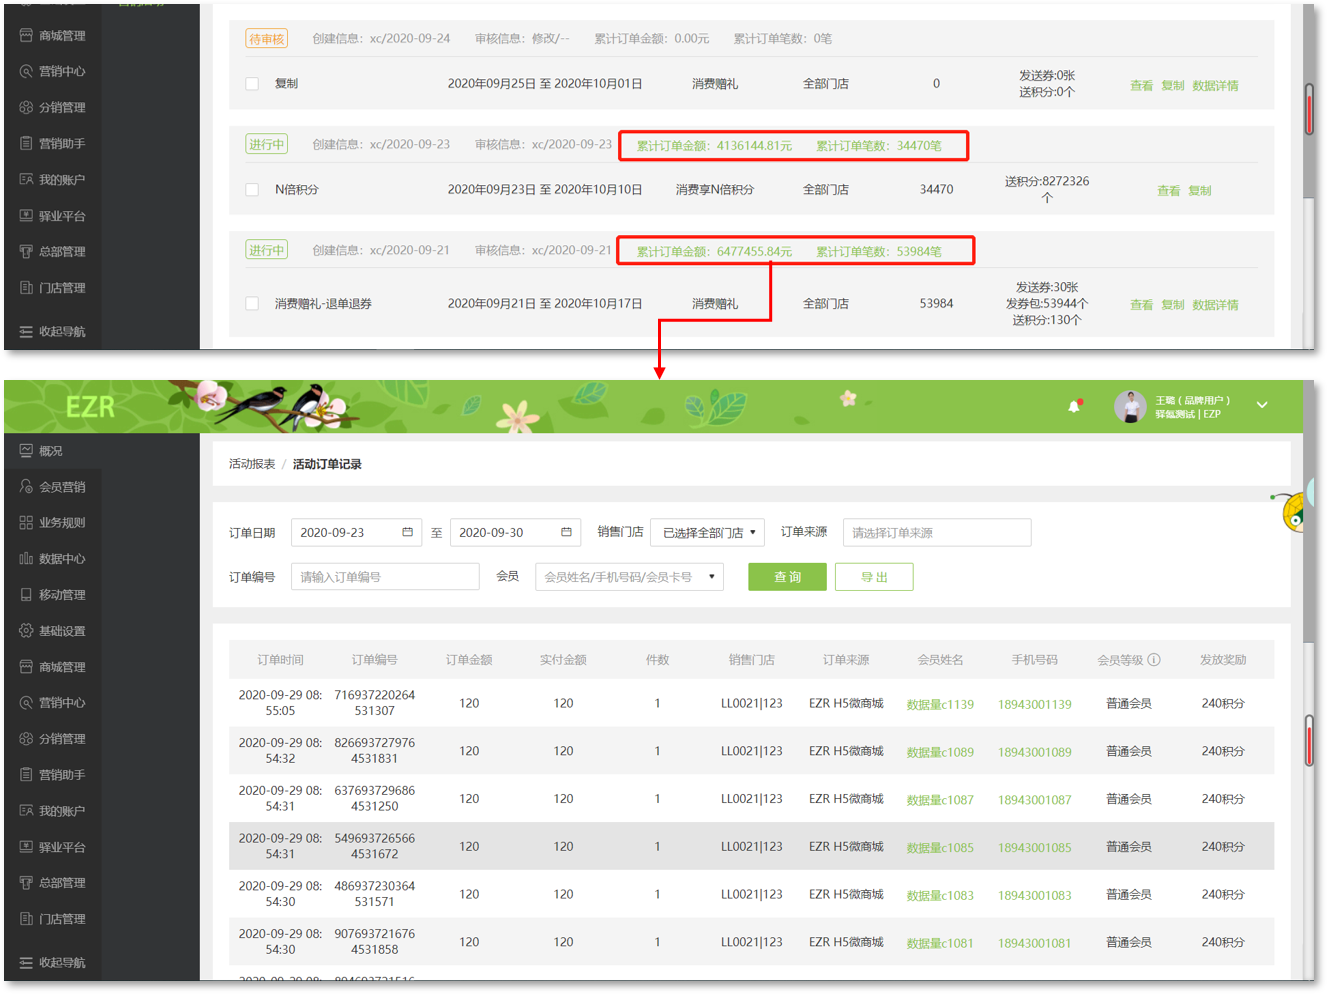Click 查看 link in the 复制 row
The width and height of the screenshot is (1327, 994).
click(1141, 86)
